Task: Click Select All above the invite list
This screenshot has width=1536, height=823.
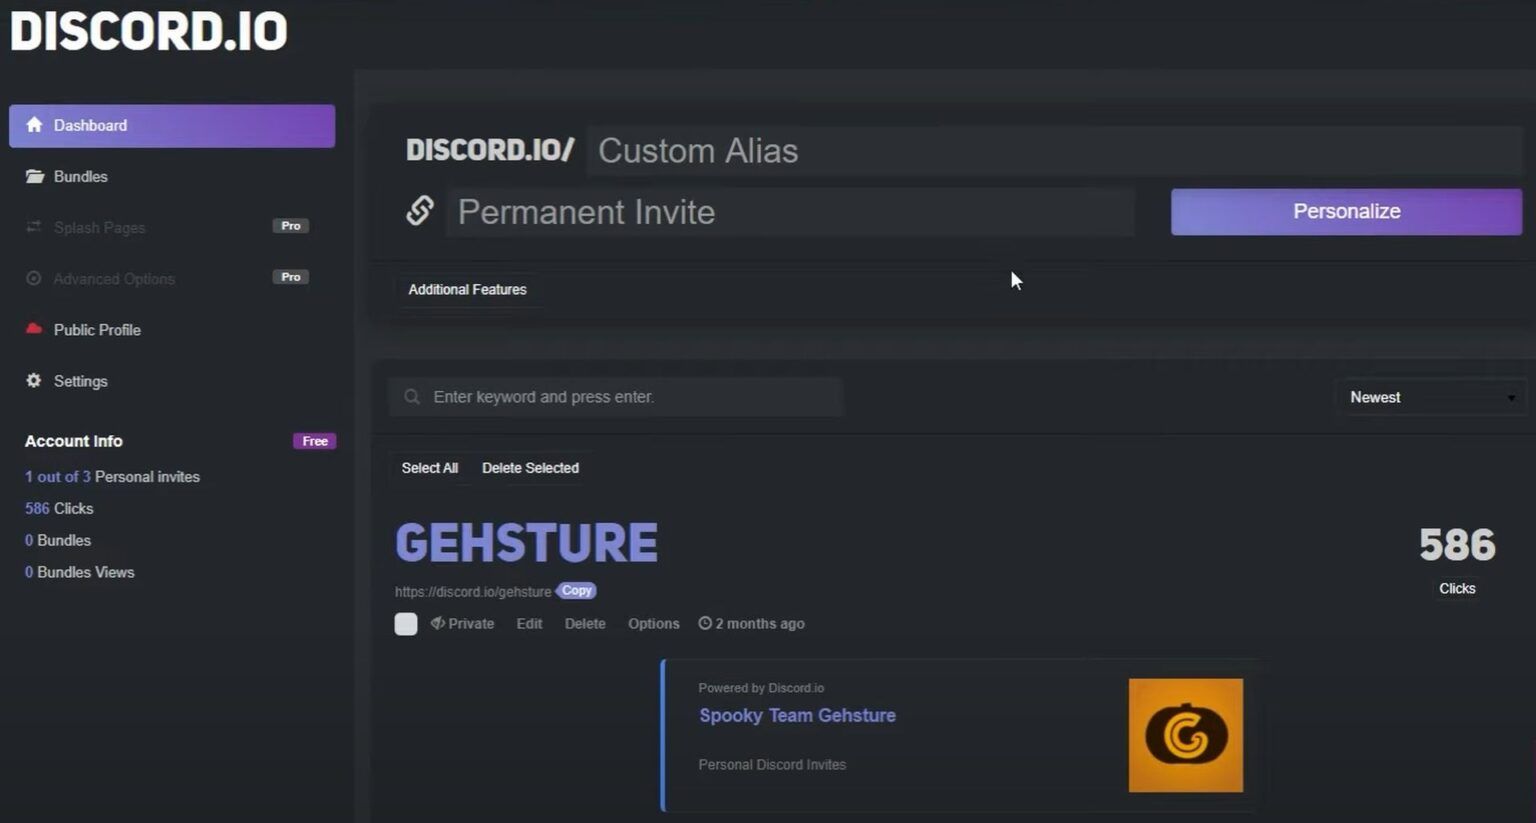Action: (x=429, y=467)
